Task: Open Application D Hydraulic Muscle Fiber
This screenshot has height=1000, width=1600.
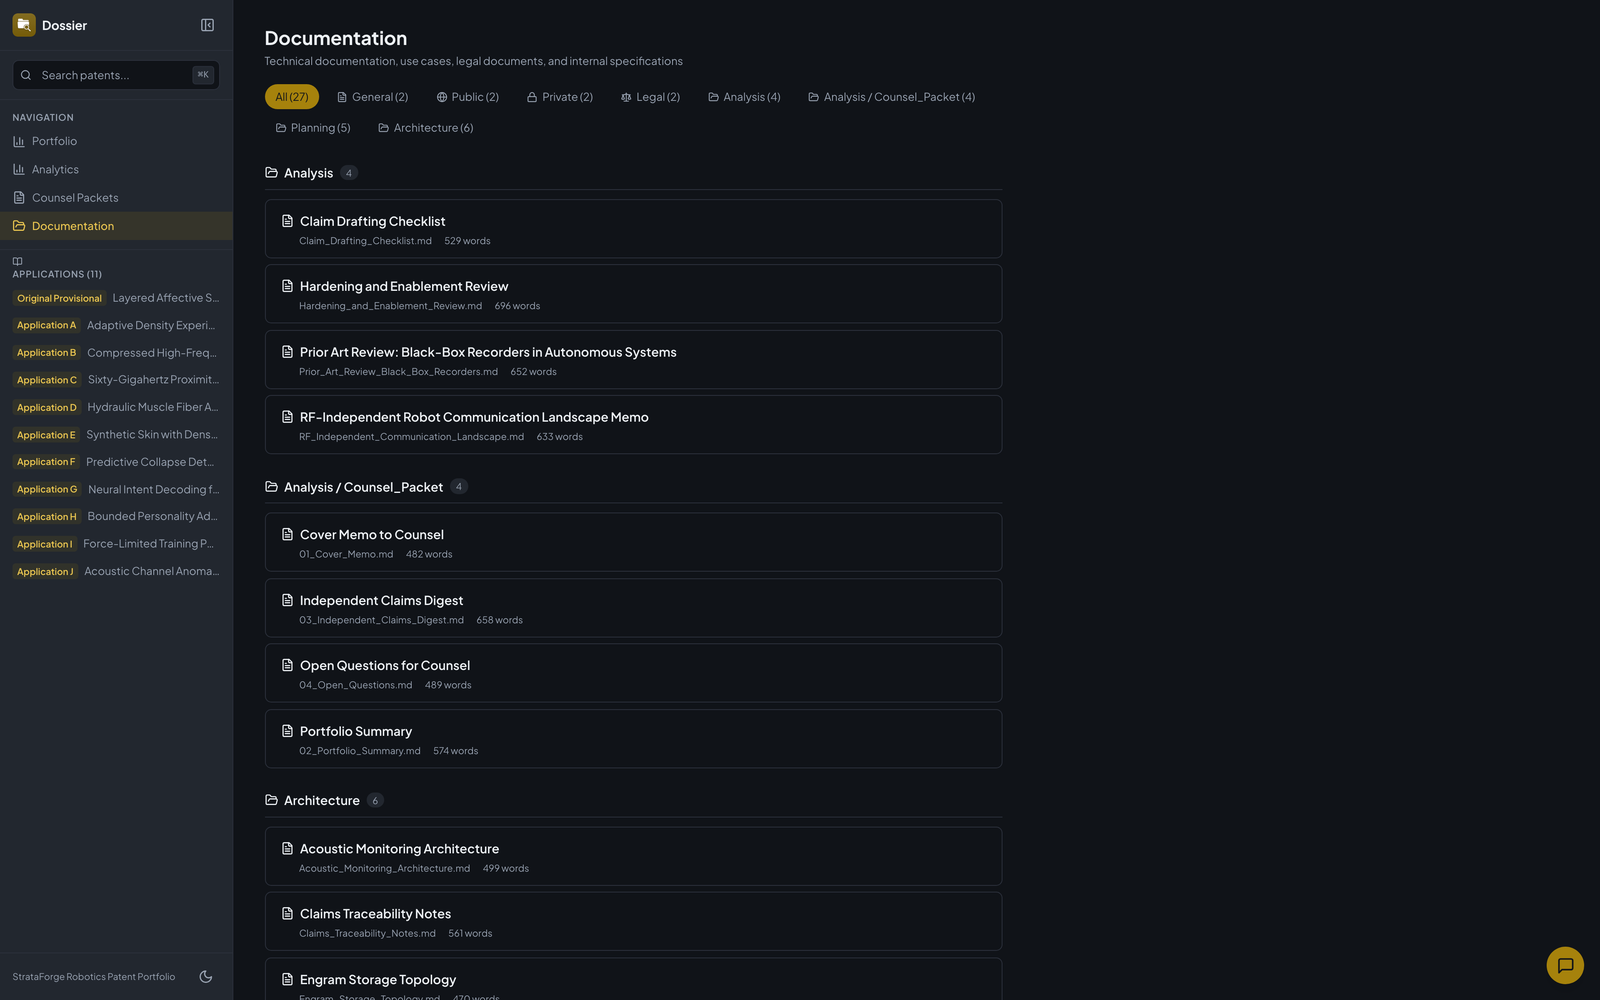Action: [116, 407]
